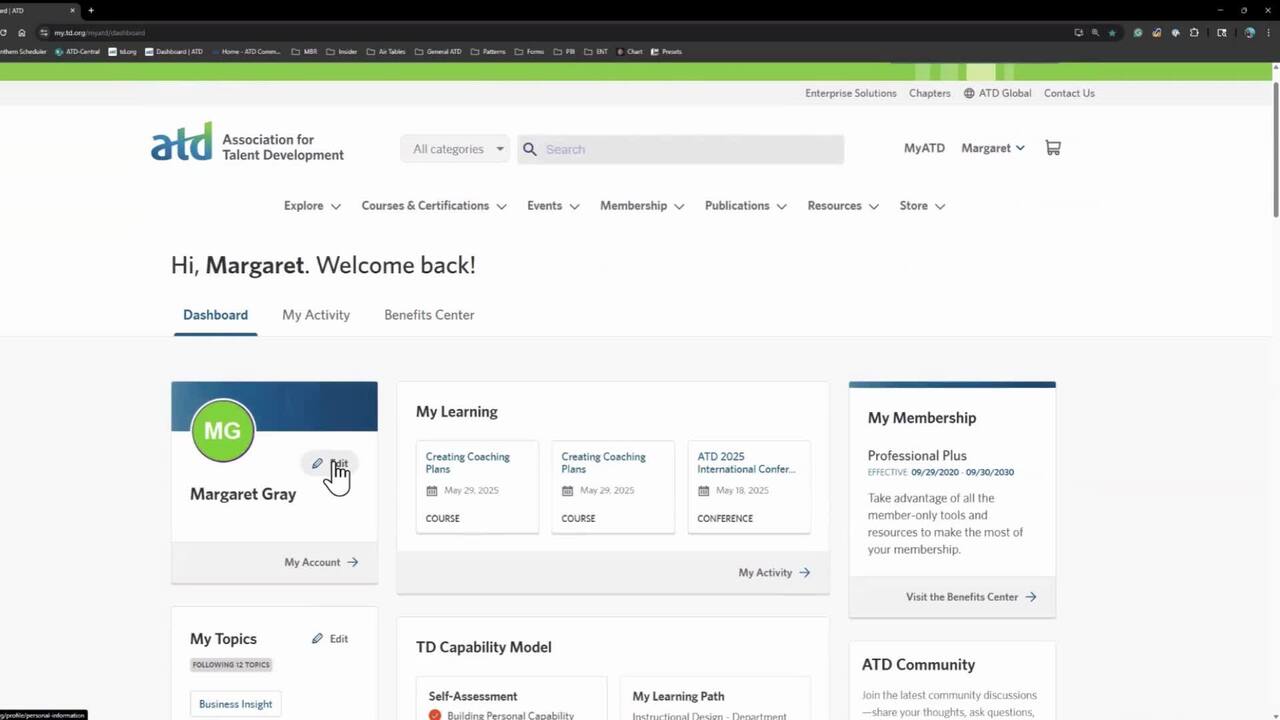The width and height of the screenshot is (1280, 720).
Task: Click the MG profile avatar
Action: (x=222, y=430)
